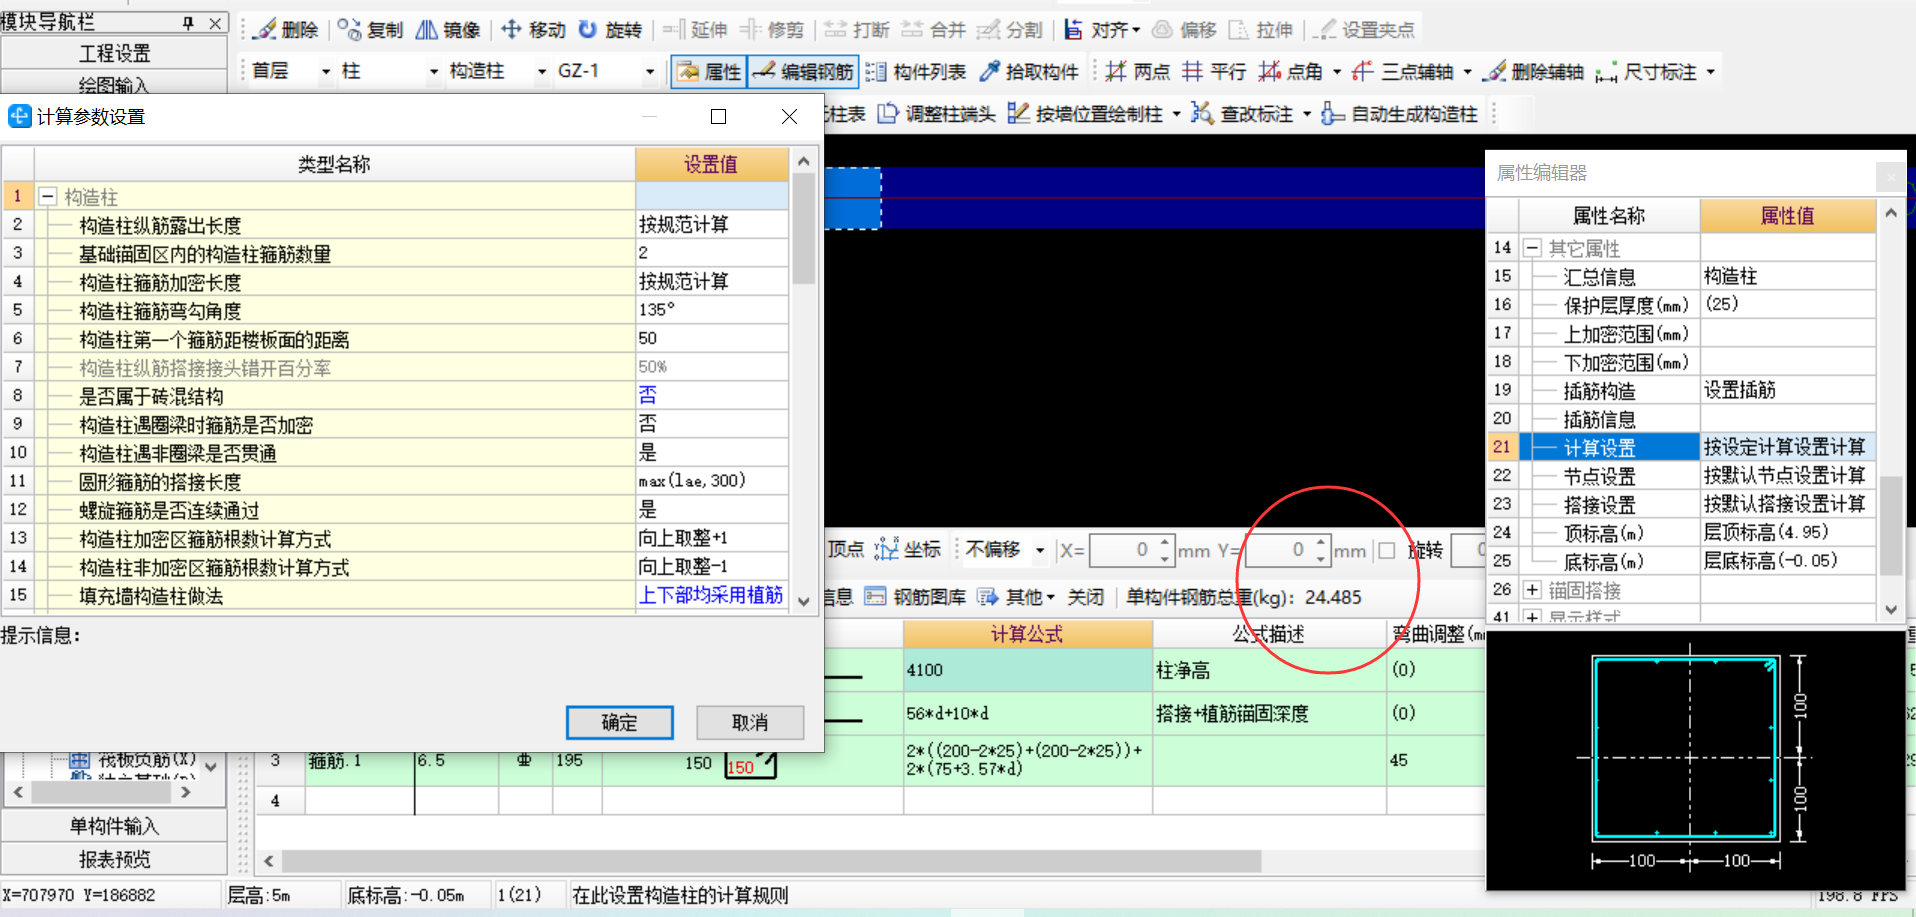Open the 构造柱 subtype dropdown

pyautogui.click(x=542, y=72)
